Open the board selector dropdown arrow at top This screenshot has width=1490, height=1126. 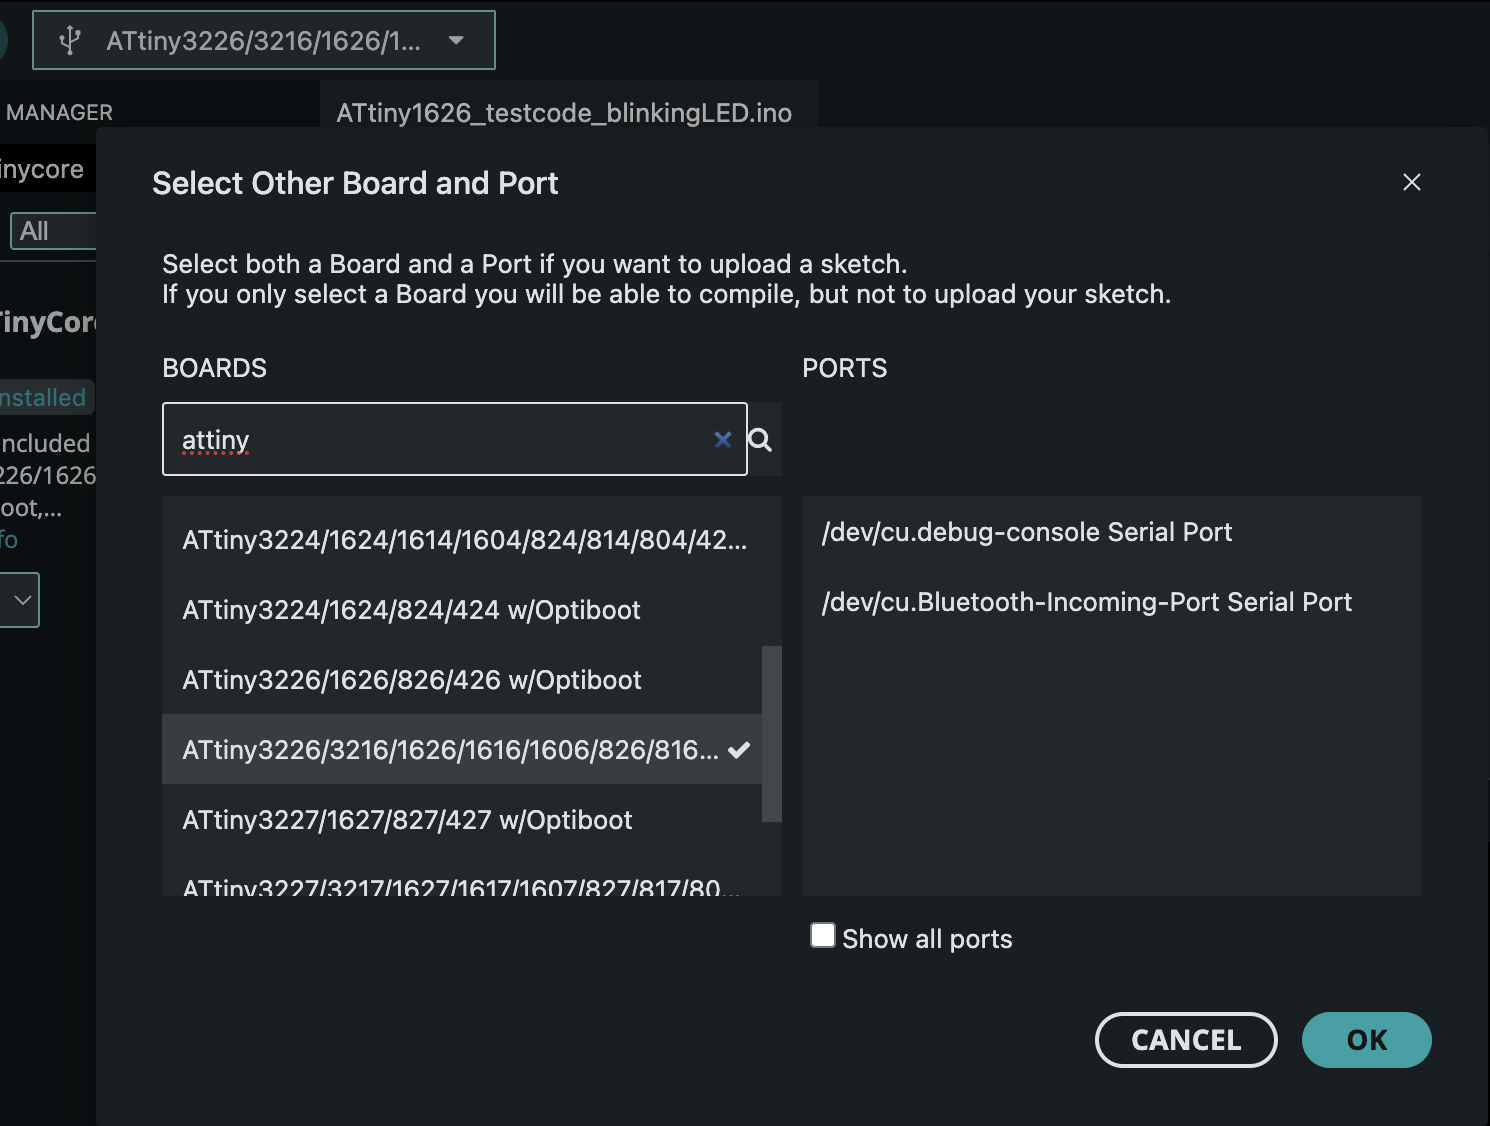[x=456, y=40]
